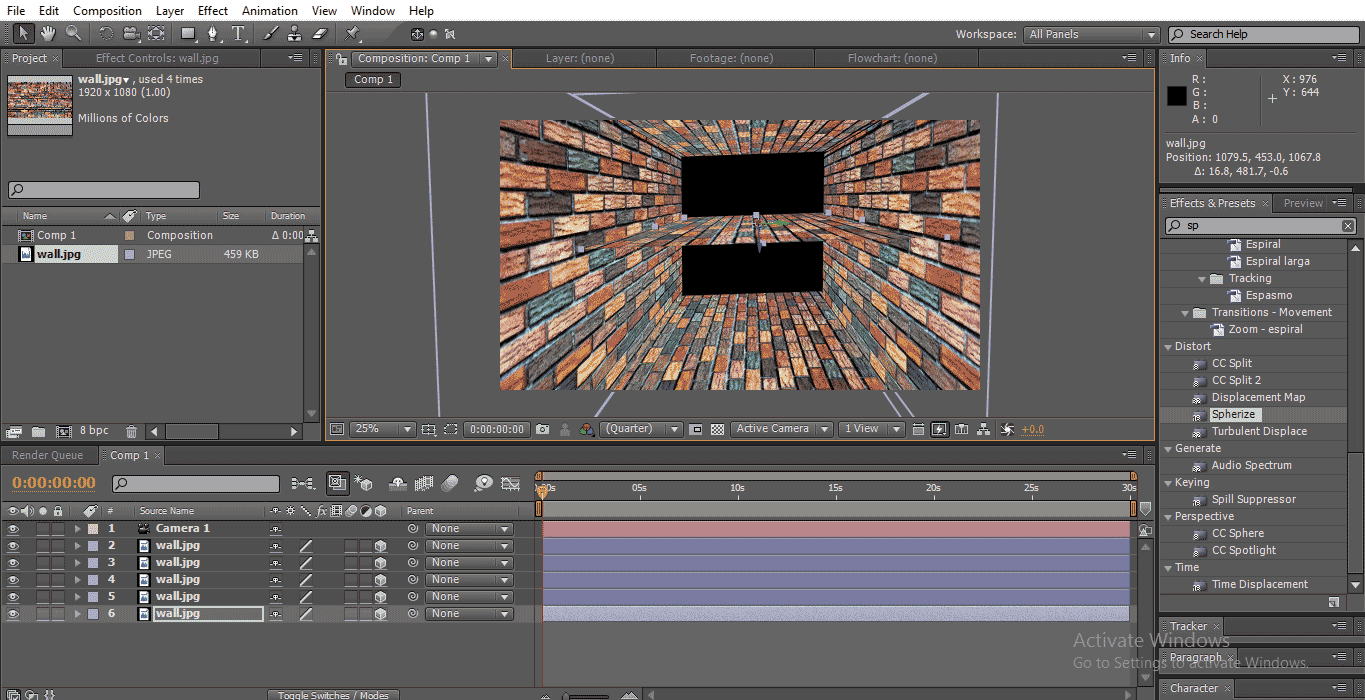This screenshot has width=1365, height=700.
Task: Select the Zoom magnifier tool
Action: (x=73, y=34)
